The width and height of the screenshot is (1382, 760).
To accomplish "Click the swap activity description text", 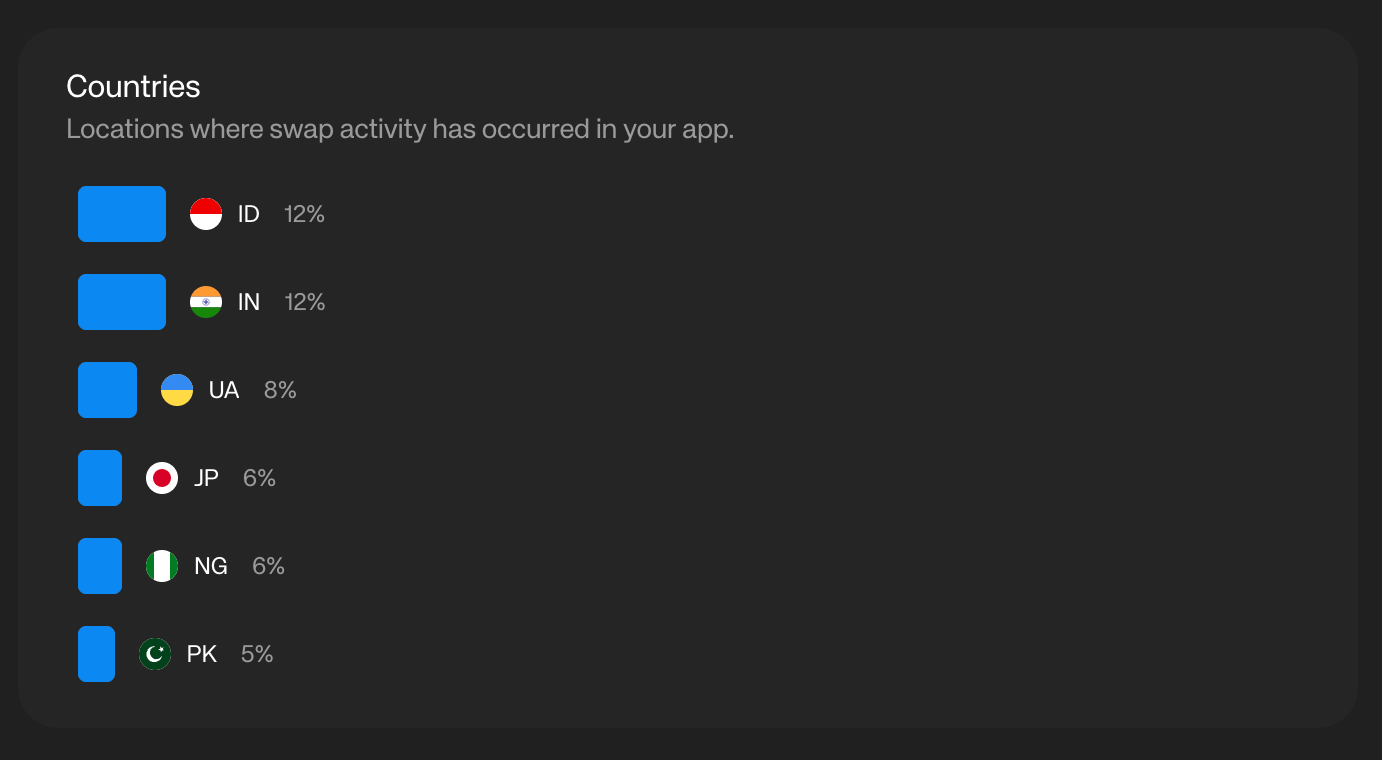I will [x=400, y=129].
